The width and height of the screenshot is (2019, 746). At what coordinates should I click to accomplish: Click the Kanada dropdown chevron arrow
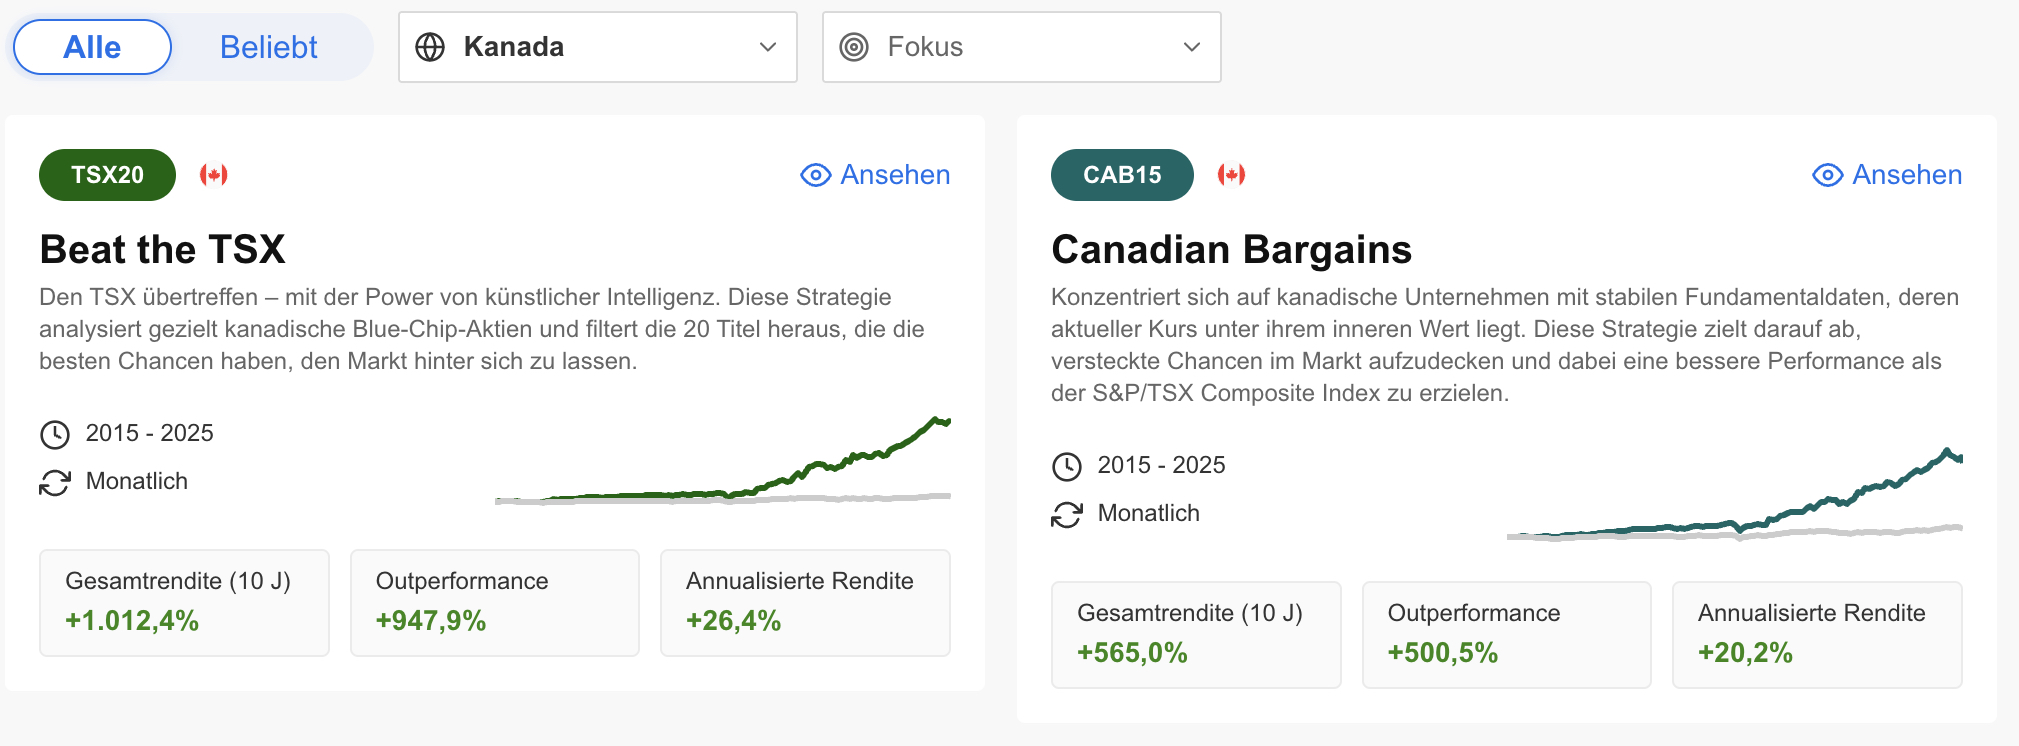point(768,47)
